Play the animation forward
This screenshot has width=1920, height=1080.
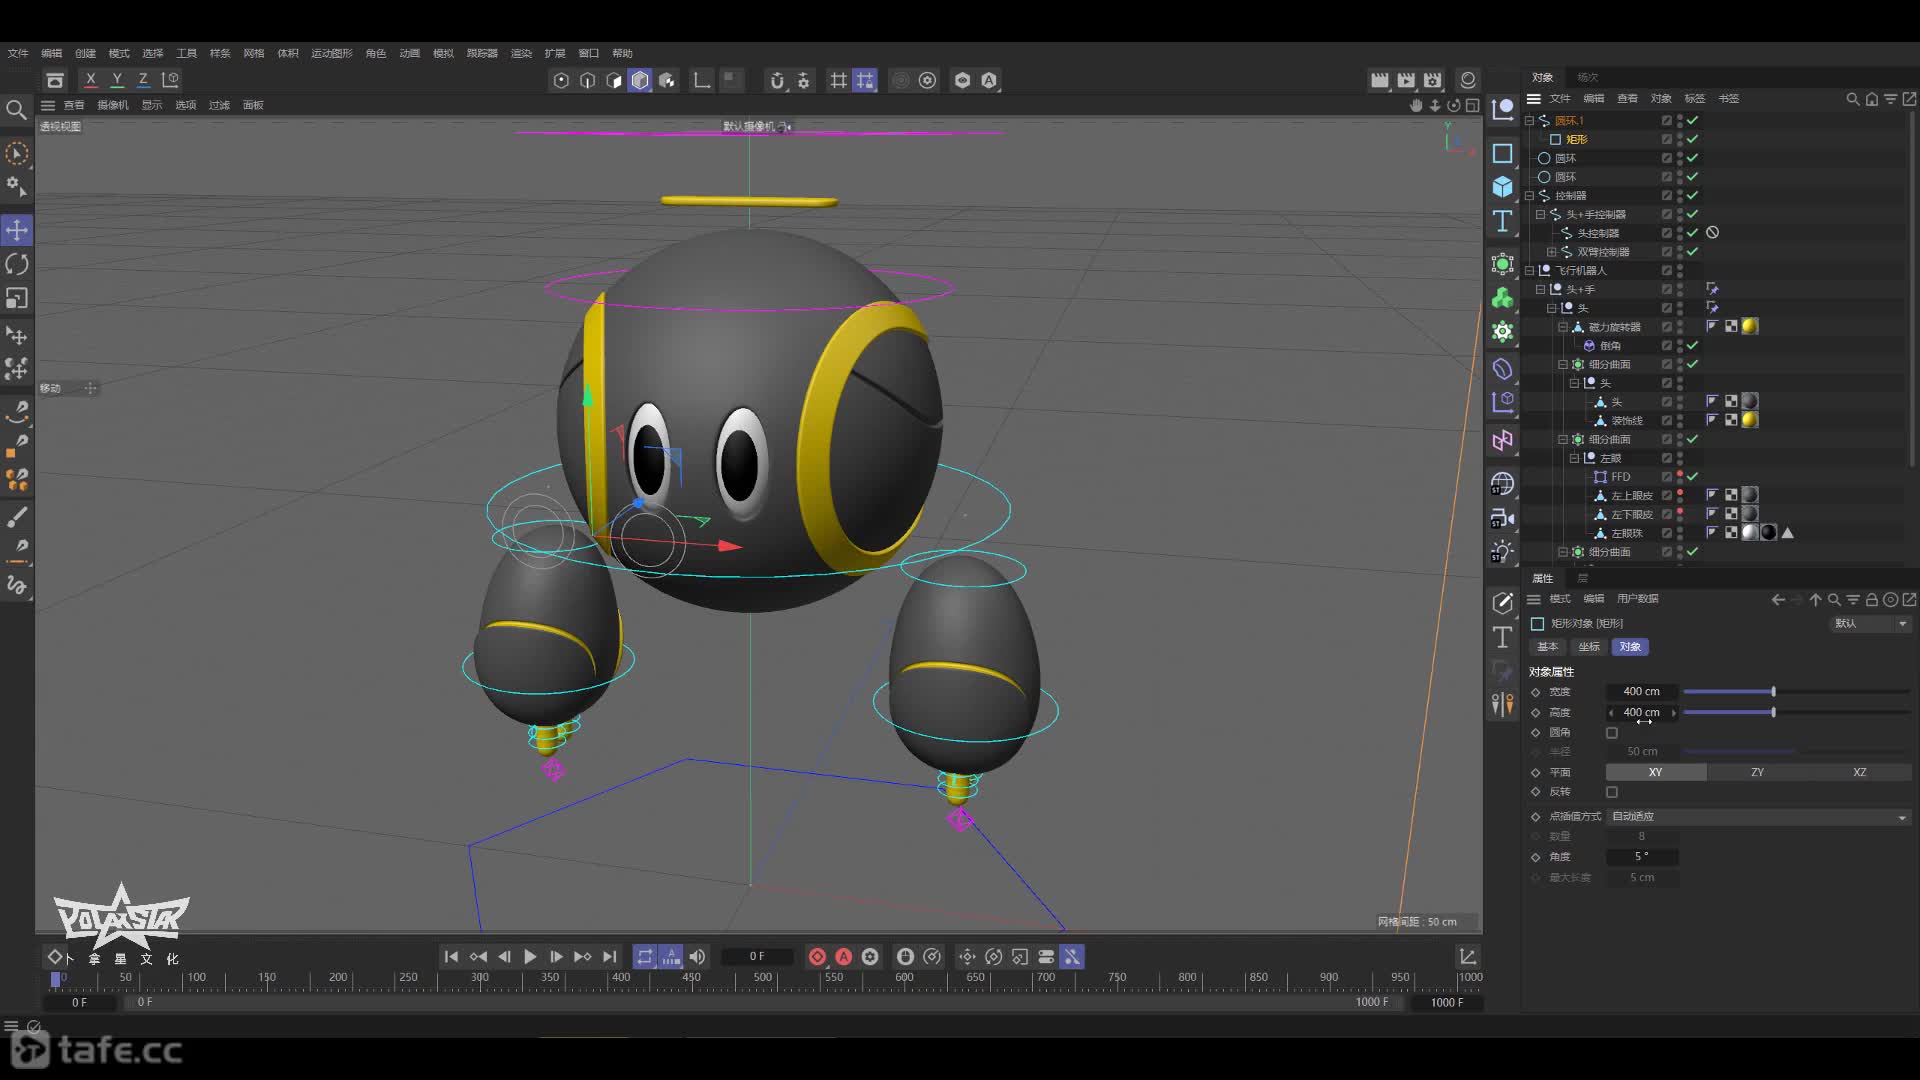pos(530,957)
